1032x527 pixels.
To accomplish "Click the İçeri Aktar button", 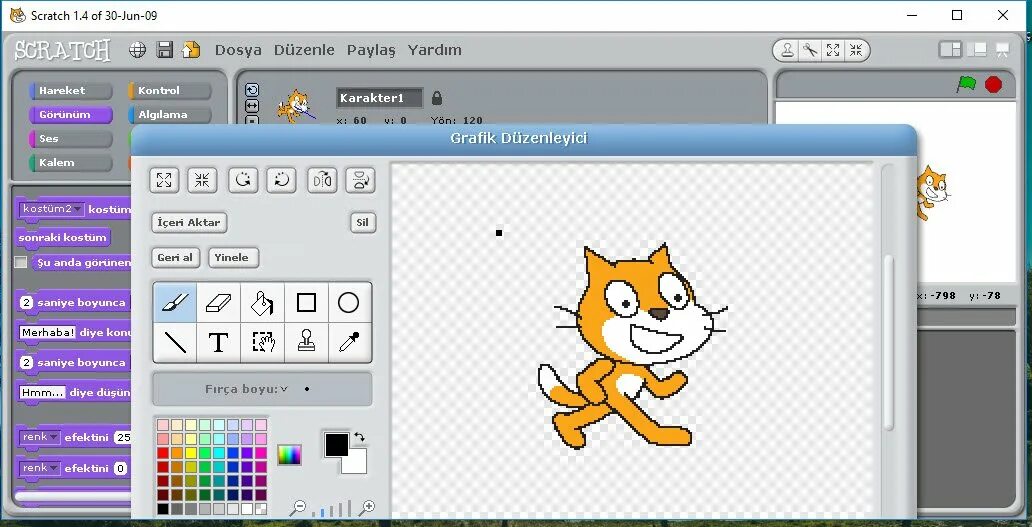I will pos(190,222).
